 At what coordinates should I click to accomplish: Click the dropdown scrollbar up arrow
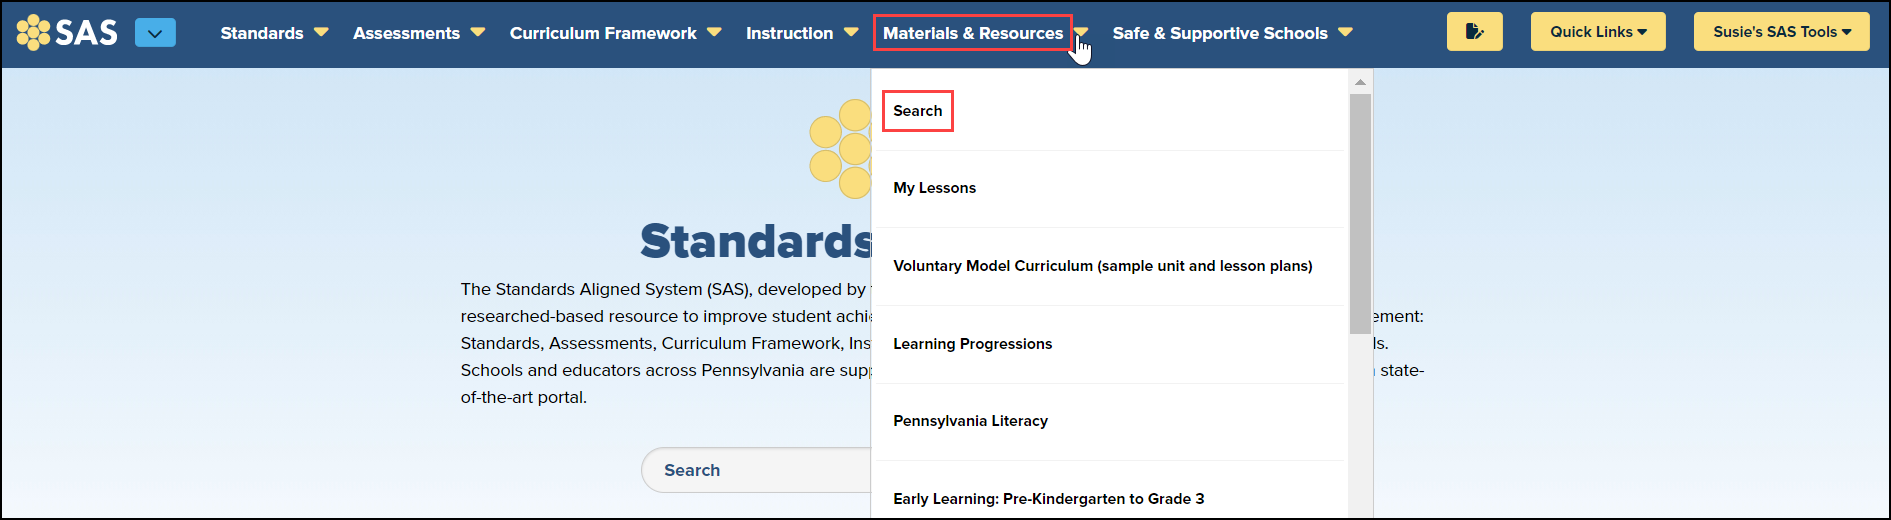1360,82
